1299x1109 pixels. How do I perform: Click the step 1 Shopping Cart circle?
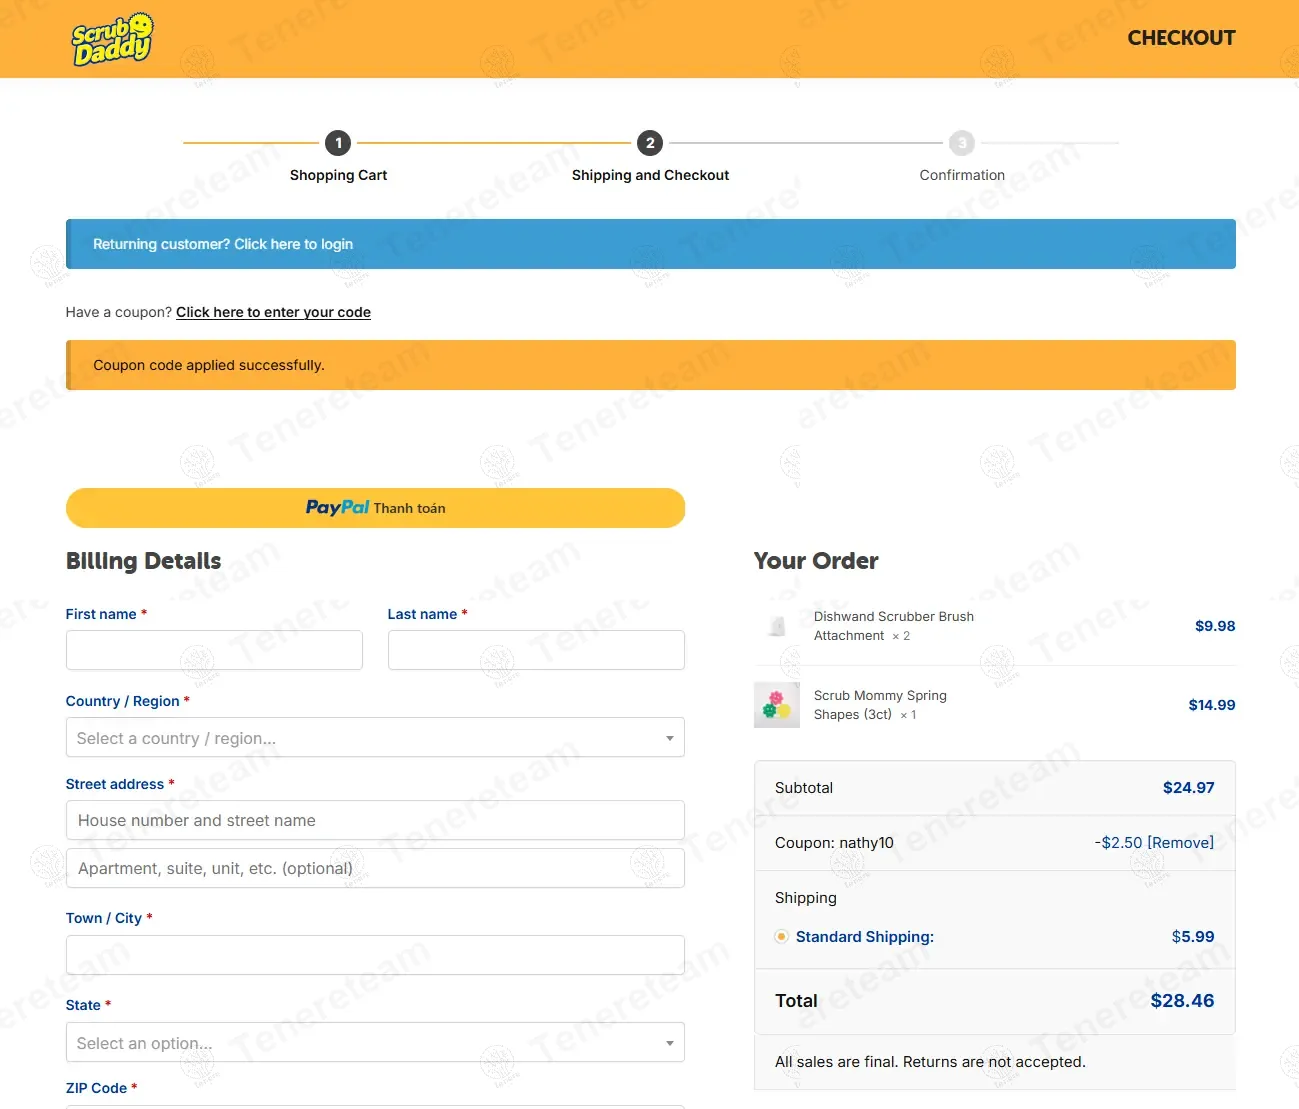338,143
